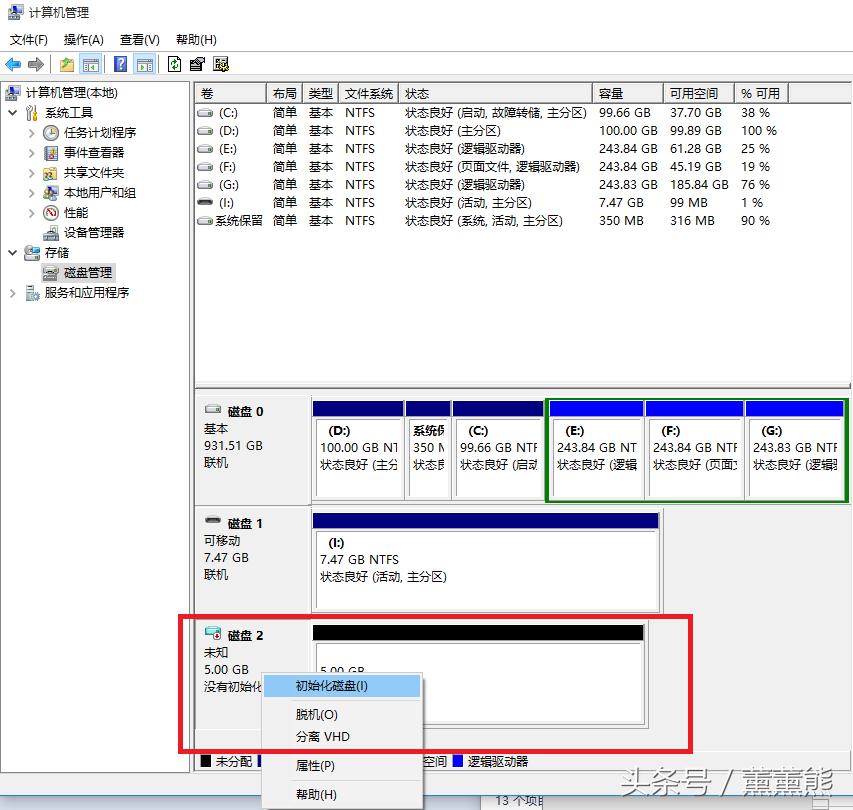Click the black 未分配 legend swatch
This screenshot has width=853, height=810.
click(x=206, y=762)
